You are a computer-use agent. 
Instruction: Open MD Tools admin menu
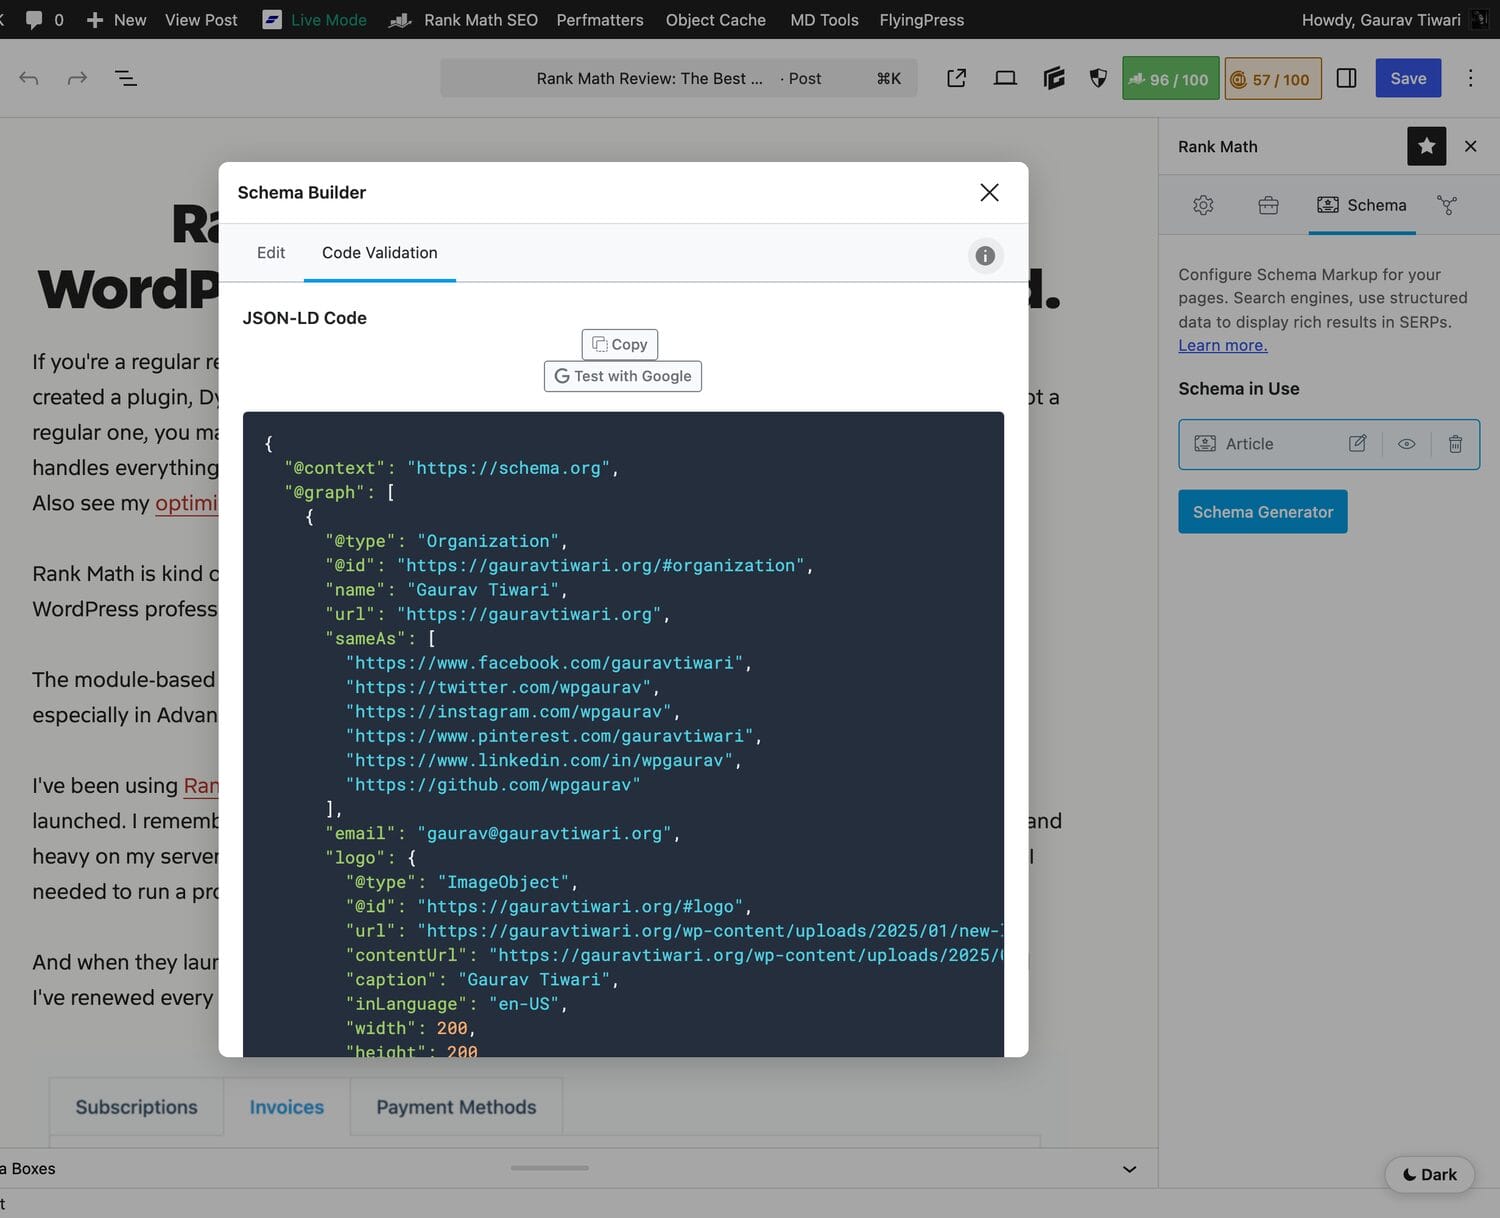click(x=824, y=20)
